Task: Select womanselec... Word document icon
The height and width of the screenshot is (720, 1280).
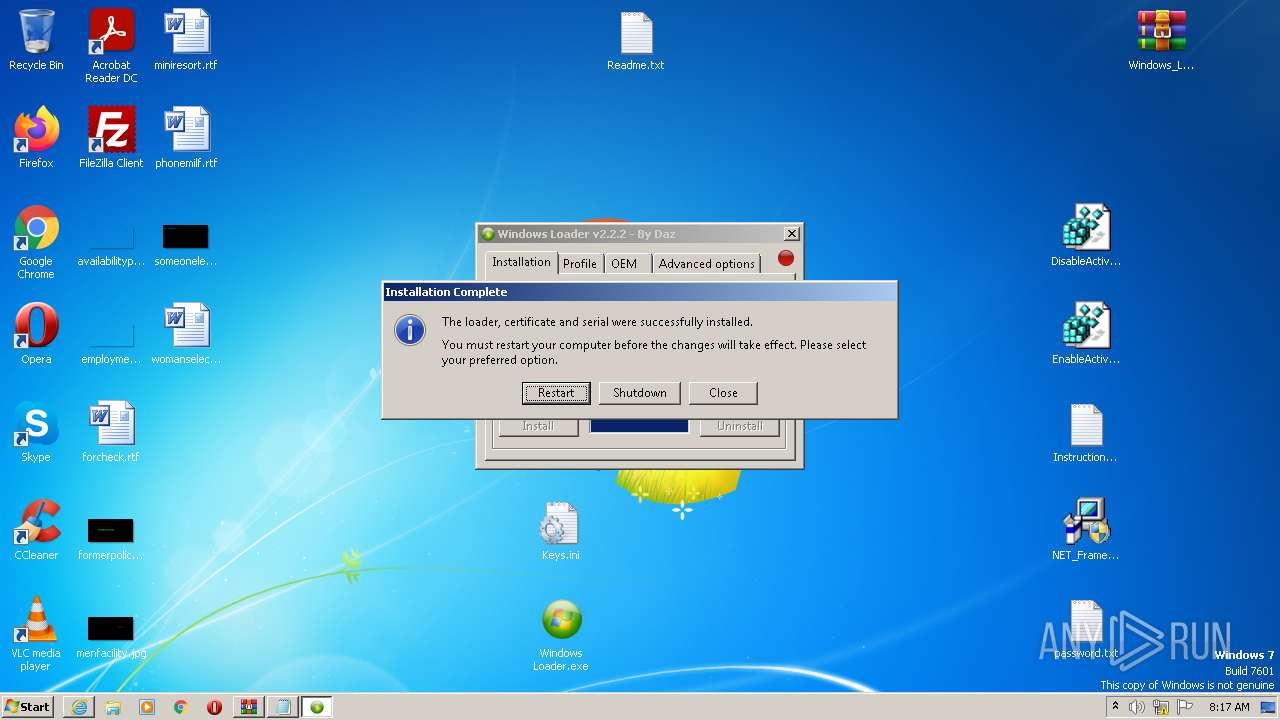Action: 186,334
